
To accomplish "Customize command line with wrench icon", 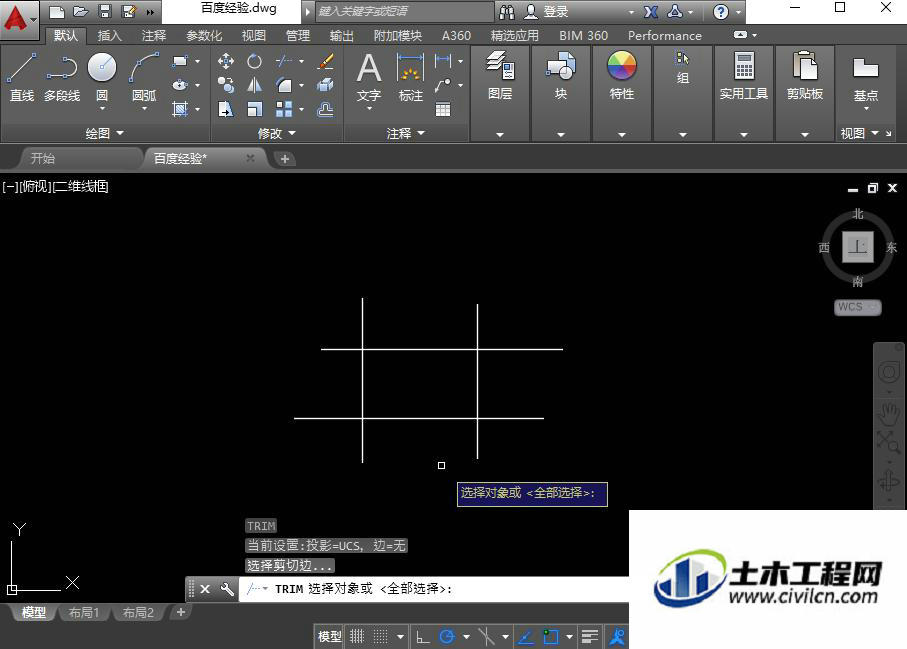I will [227, 589].
